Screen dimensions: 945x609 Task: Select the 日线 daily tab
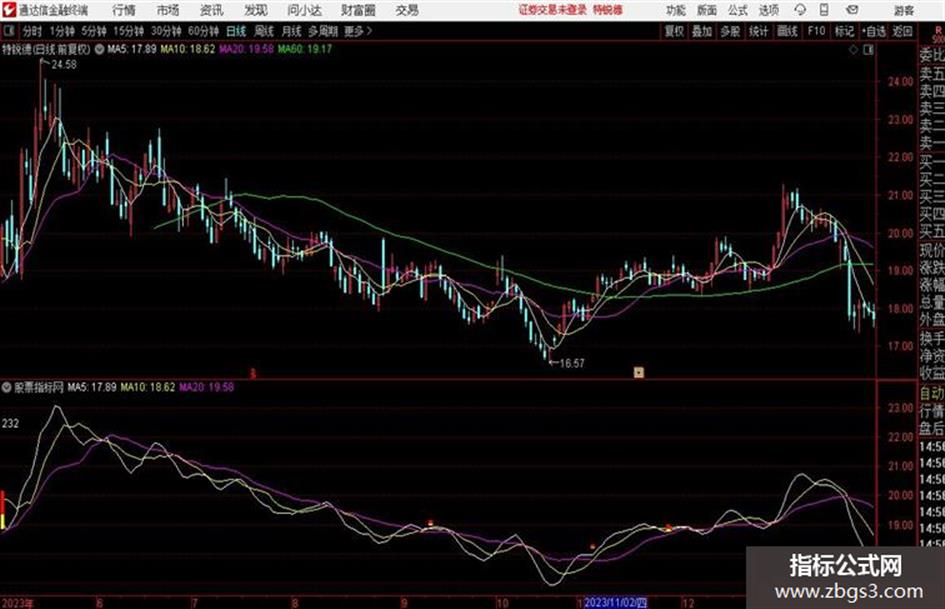point(236,31)
